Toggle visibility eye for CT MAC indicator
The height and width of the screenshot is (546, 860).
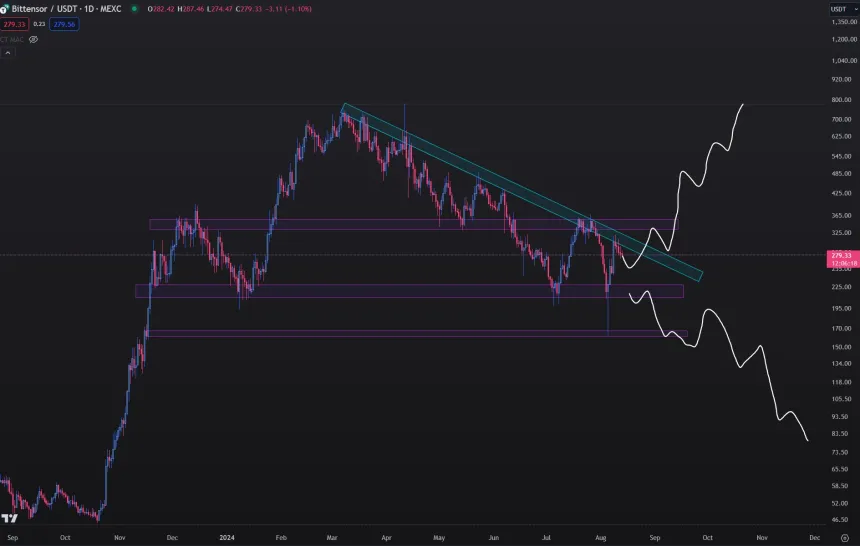(x=33, y=39)
